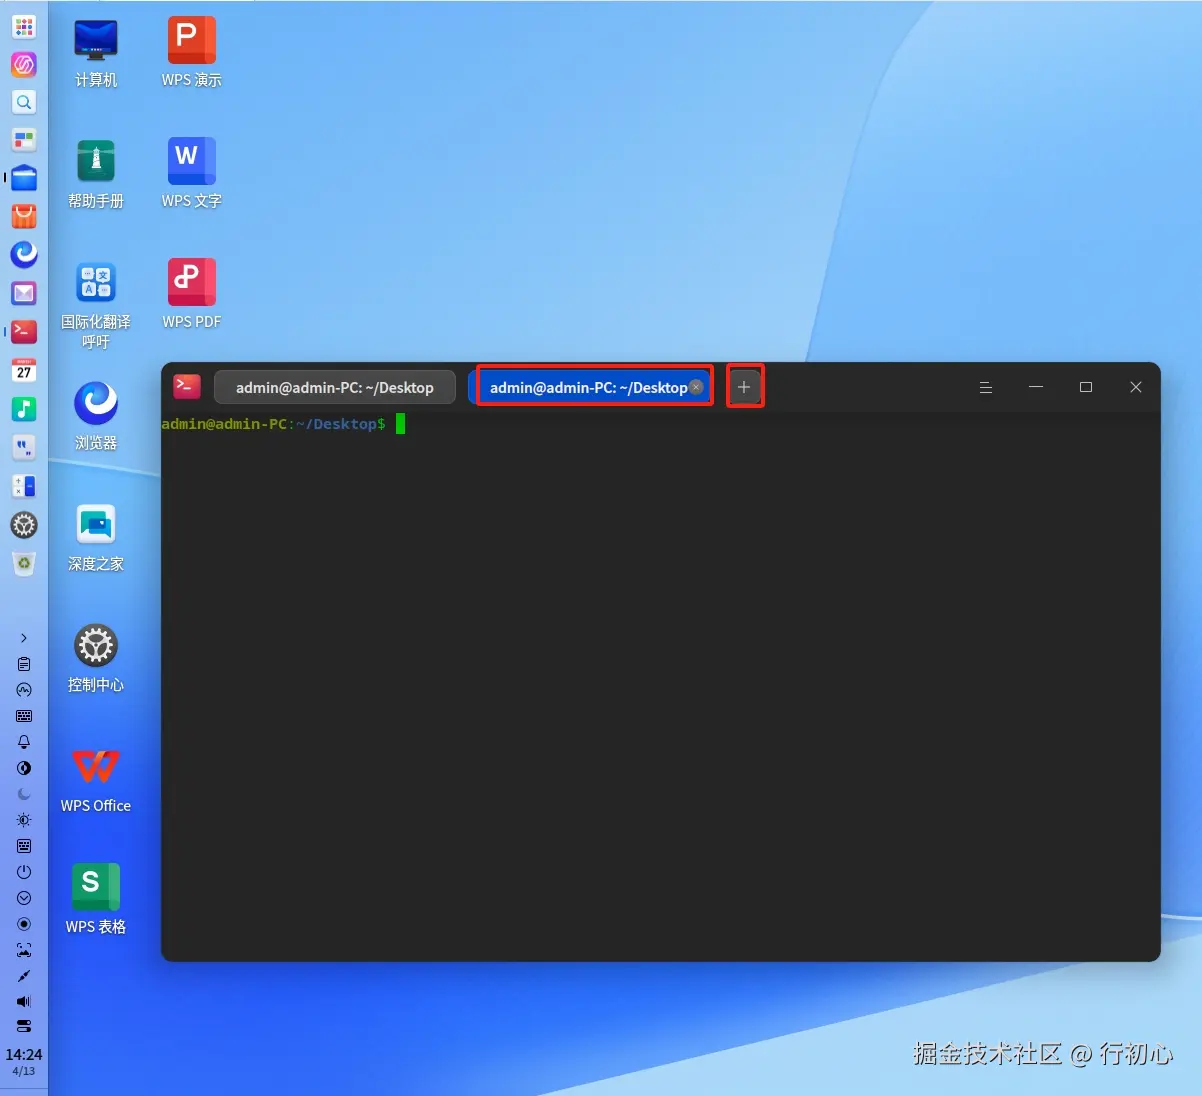Screen dimensions: 1202x1096
Task: Click the circled down-arrow tray icon
Action: [24, 898]
